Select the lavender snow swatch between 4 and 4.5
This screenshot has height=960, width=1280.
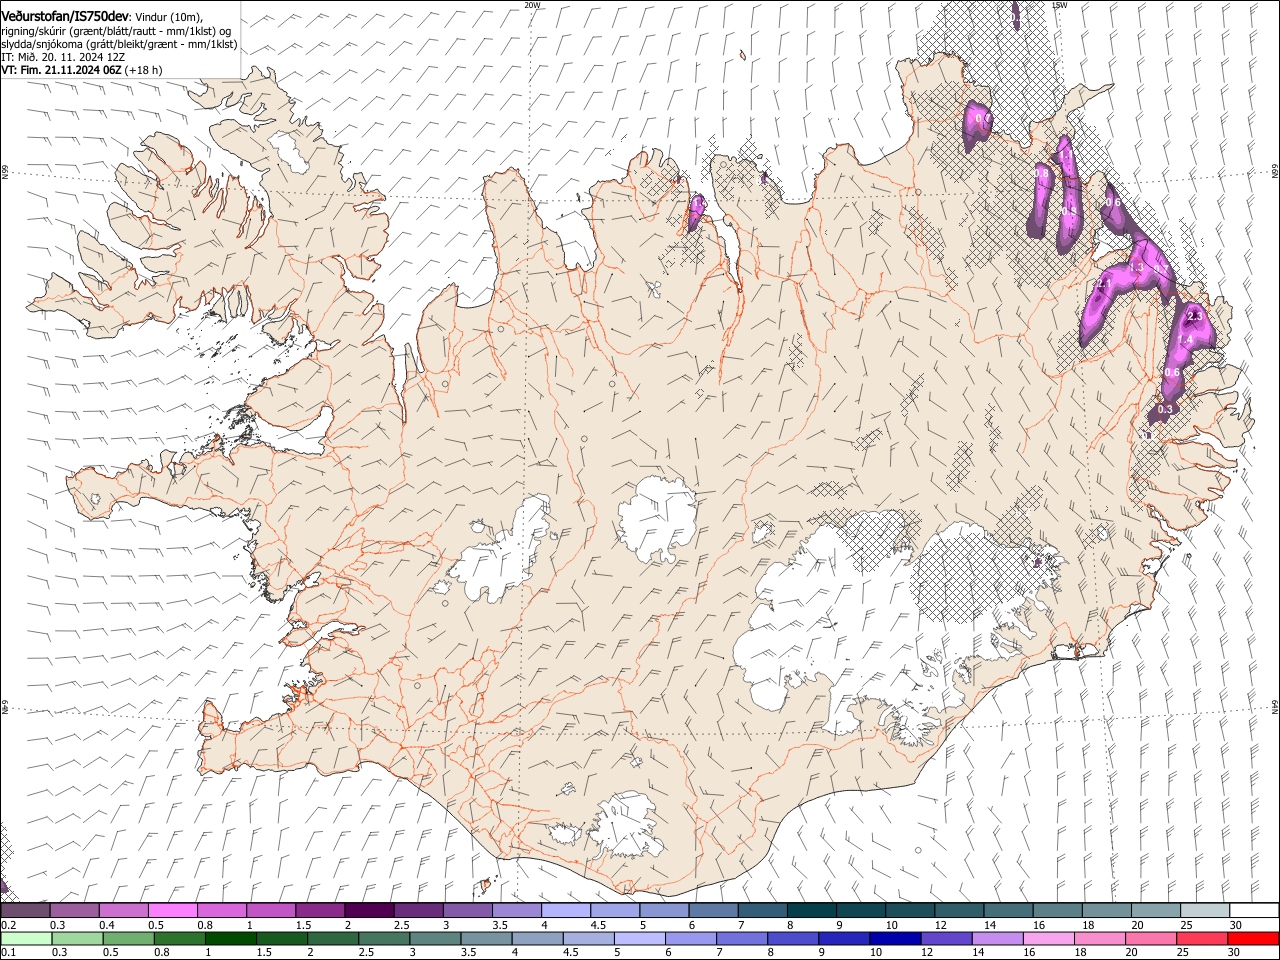click(x=565, y=911)
